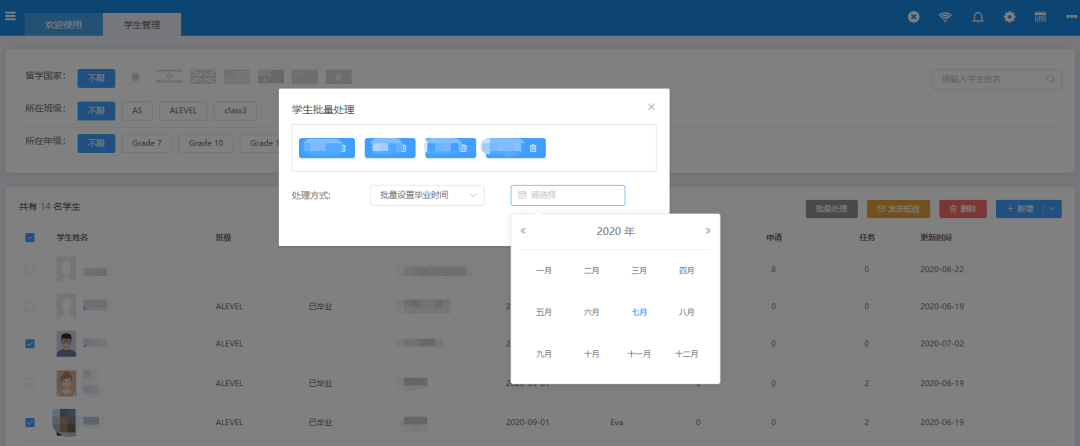Viewport: 1080px width, 446px height.
Task: Go to previous year with double-left arrow
Action: pos(523,231)
